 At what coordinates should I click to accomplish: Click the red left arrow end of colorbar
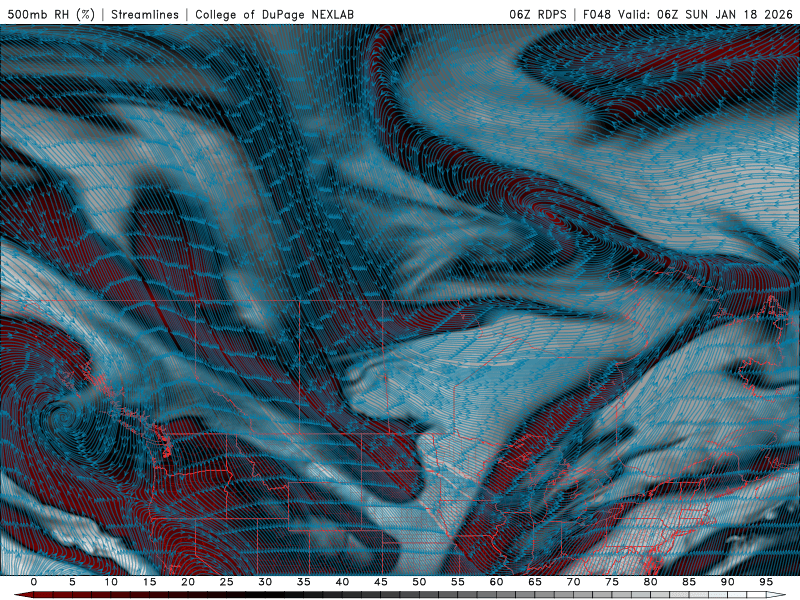[x=24, y=595]
